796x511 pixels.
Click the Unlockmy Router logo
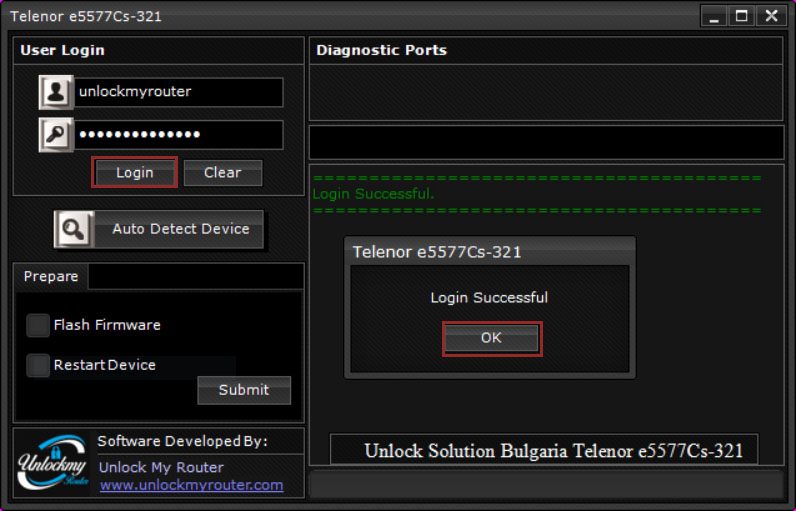[x=52, y=463]
